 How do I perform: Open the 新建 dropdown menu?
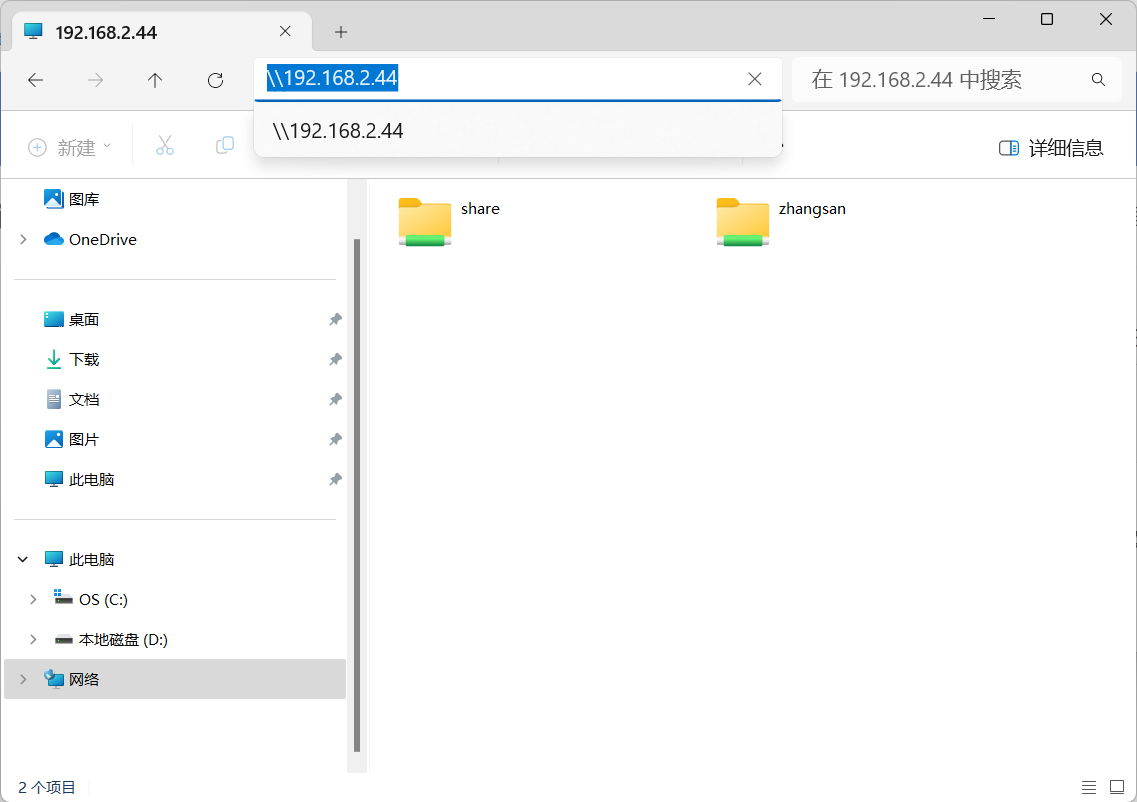click(x=69, y=148)
